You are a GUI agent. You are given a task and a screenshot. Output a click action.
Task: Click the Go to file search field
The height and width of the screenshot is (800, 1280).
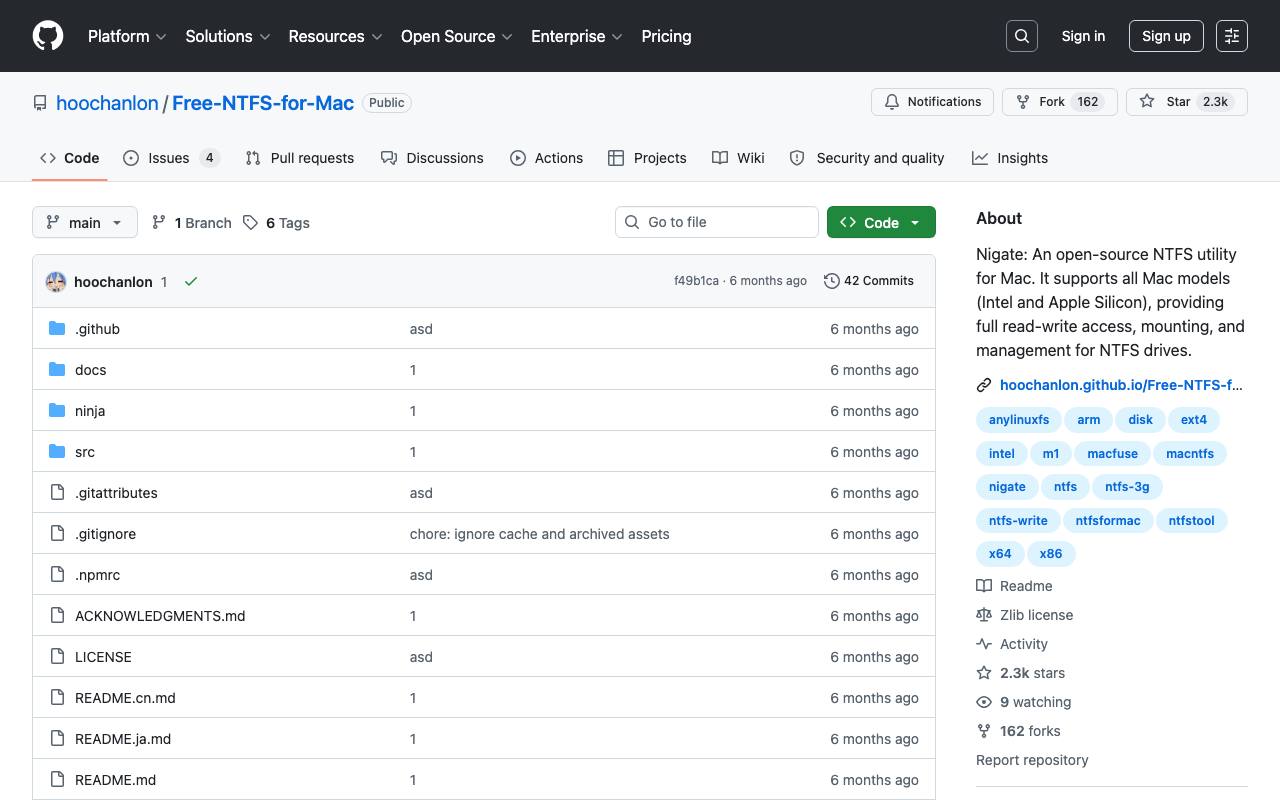(x=717, y=222)
